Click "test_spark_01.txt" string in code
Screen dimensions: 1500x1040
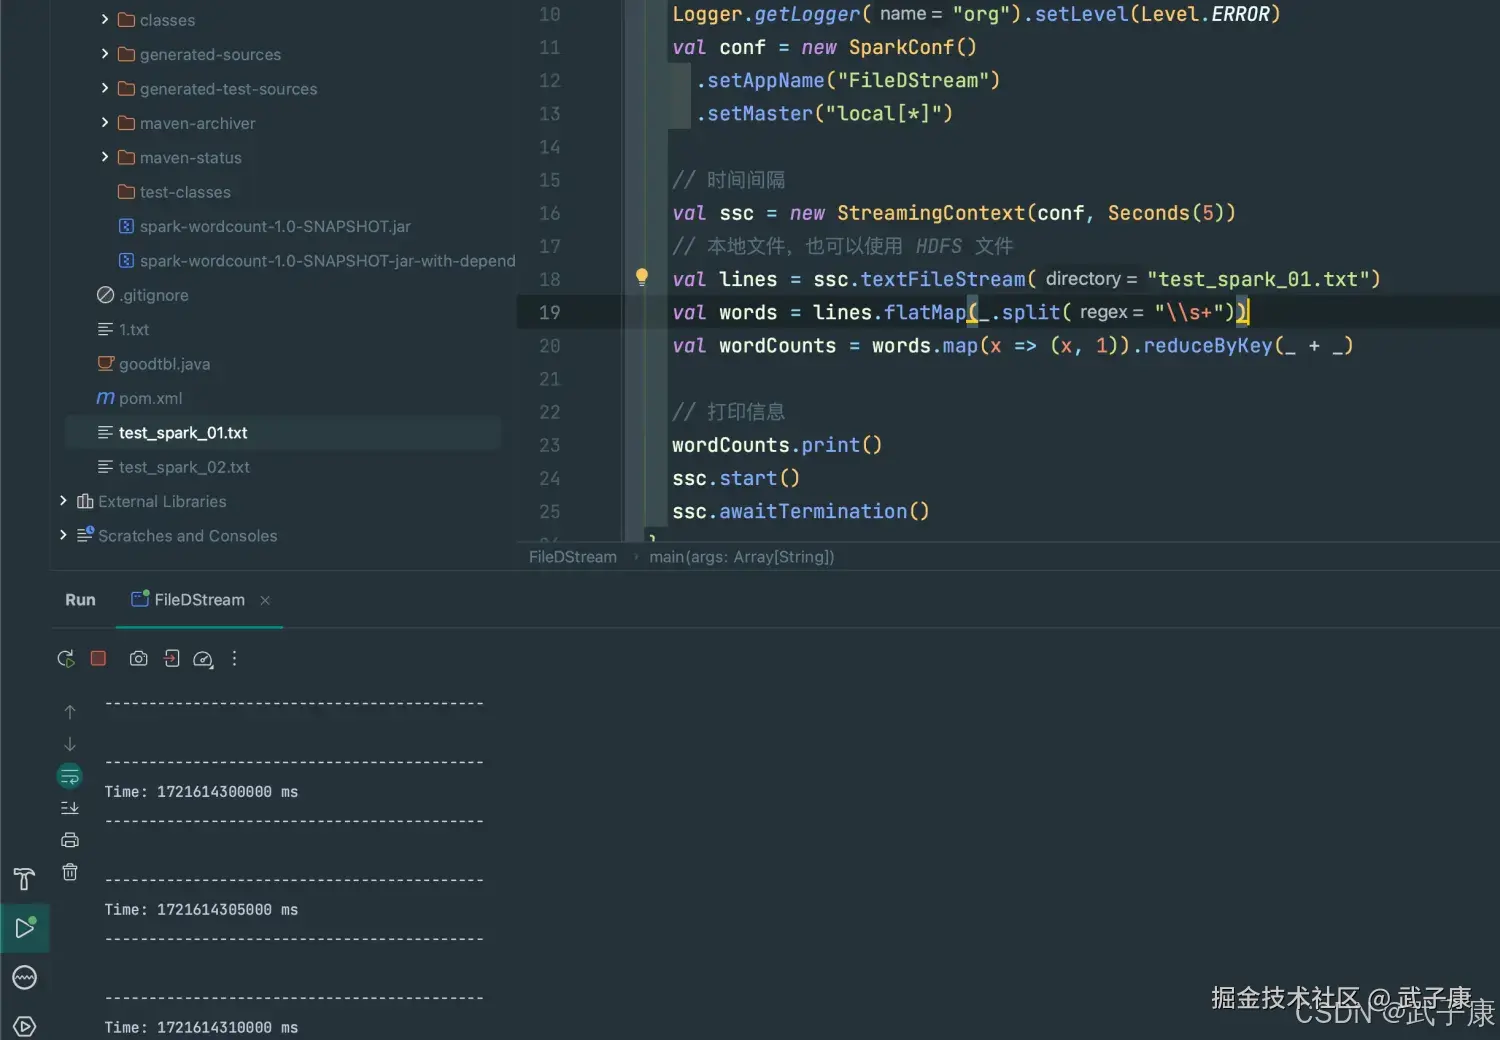pos(1258,279)
